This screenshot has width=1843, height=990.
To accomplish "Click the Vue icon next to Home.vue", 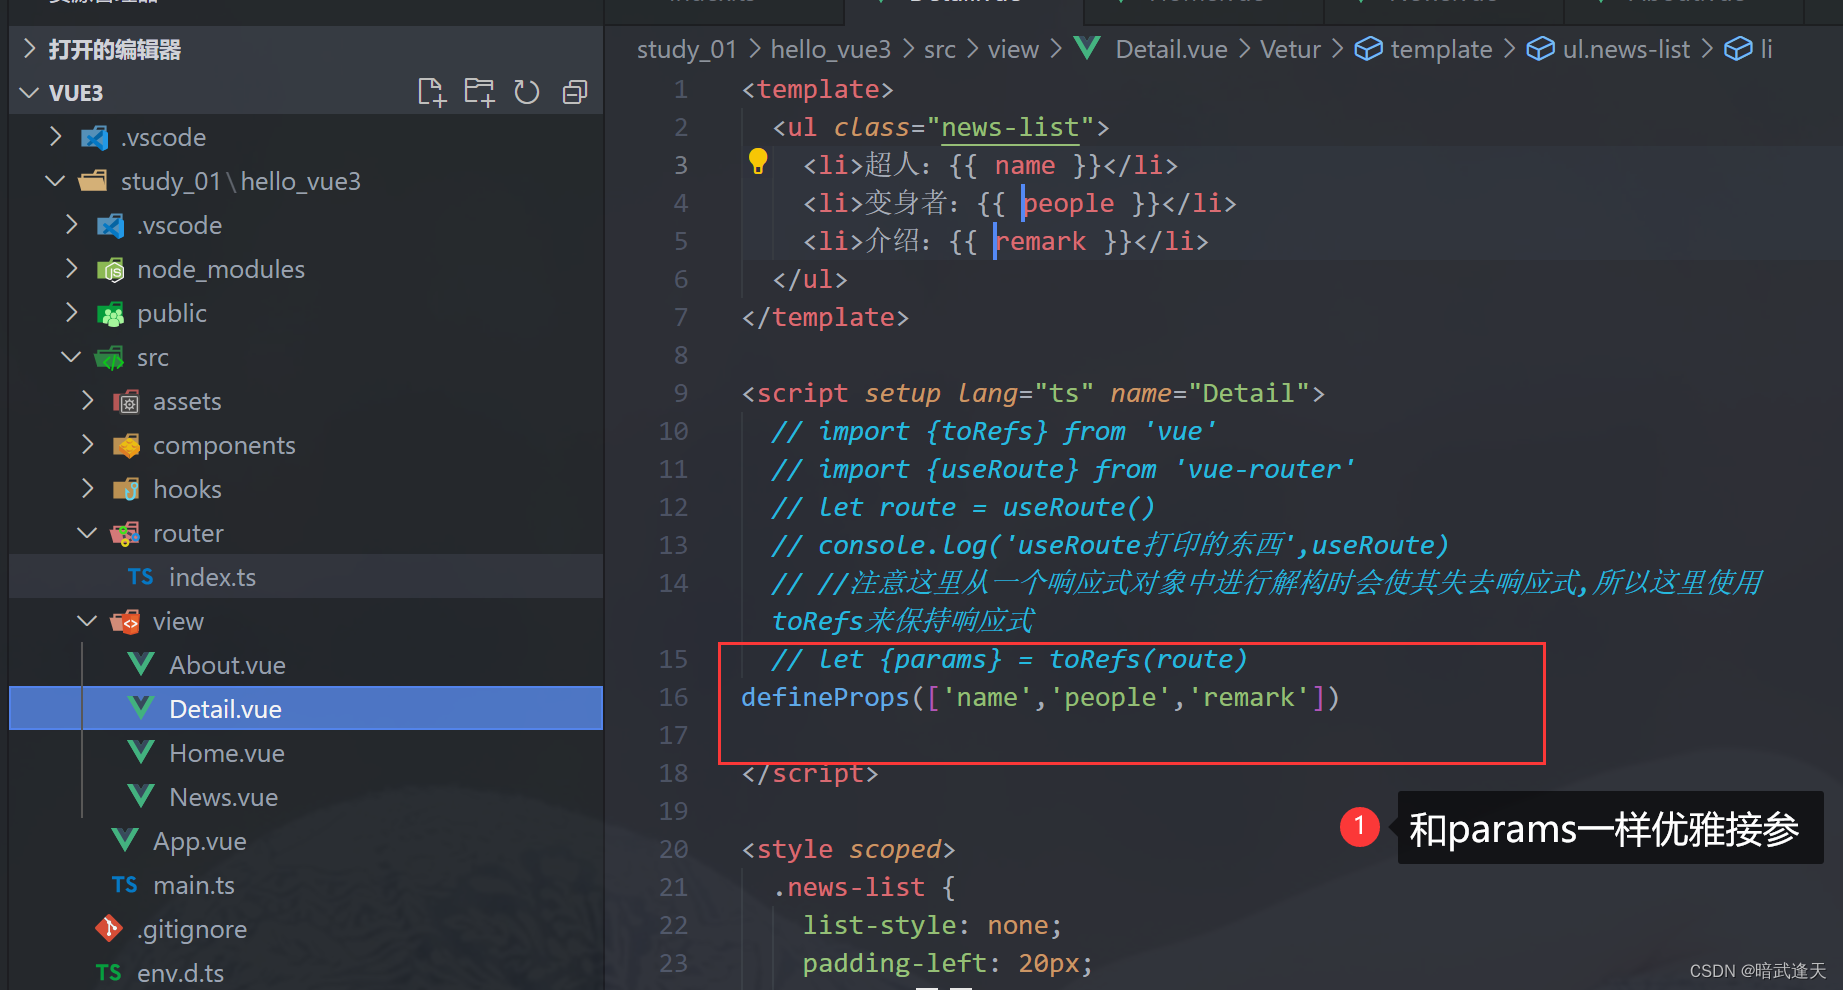I will 141,752.
